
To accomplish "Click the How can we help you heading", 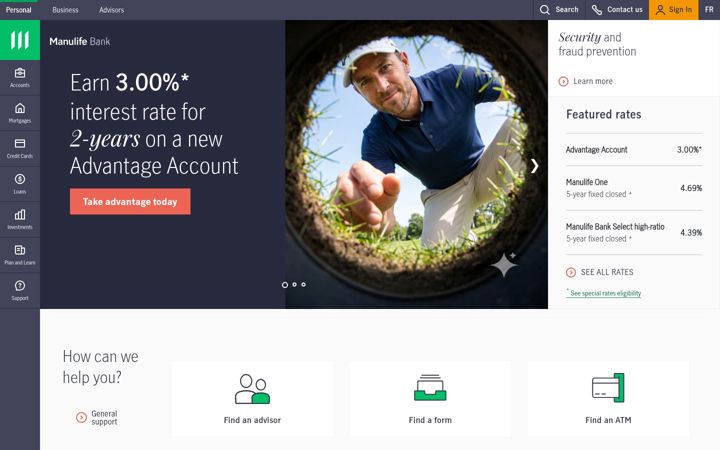I will 101,367.
